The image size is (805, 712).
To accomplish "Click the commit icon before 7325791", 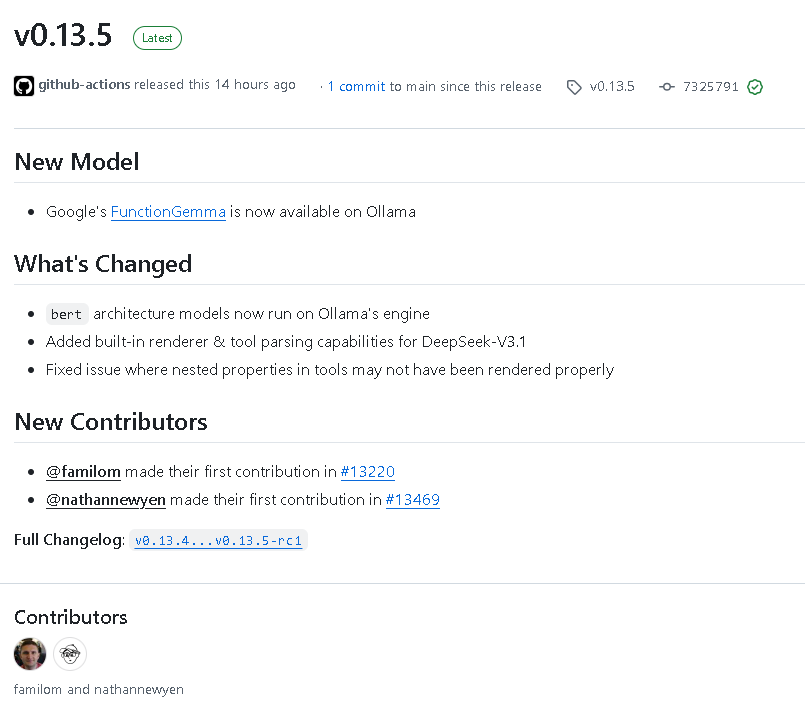I will pyautogui.click(x=667, y=87).
